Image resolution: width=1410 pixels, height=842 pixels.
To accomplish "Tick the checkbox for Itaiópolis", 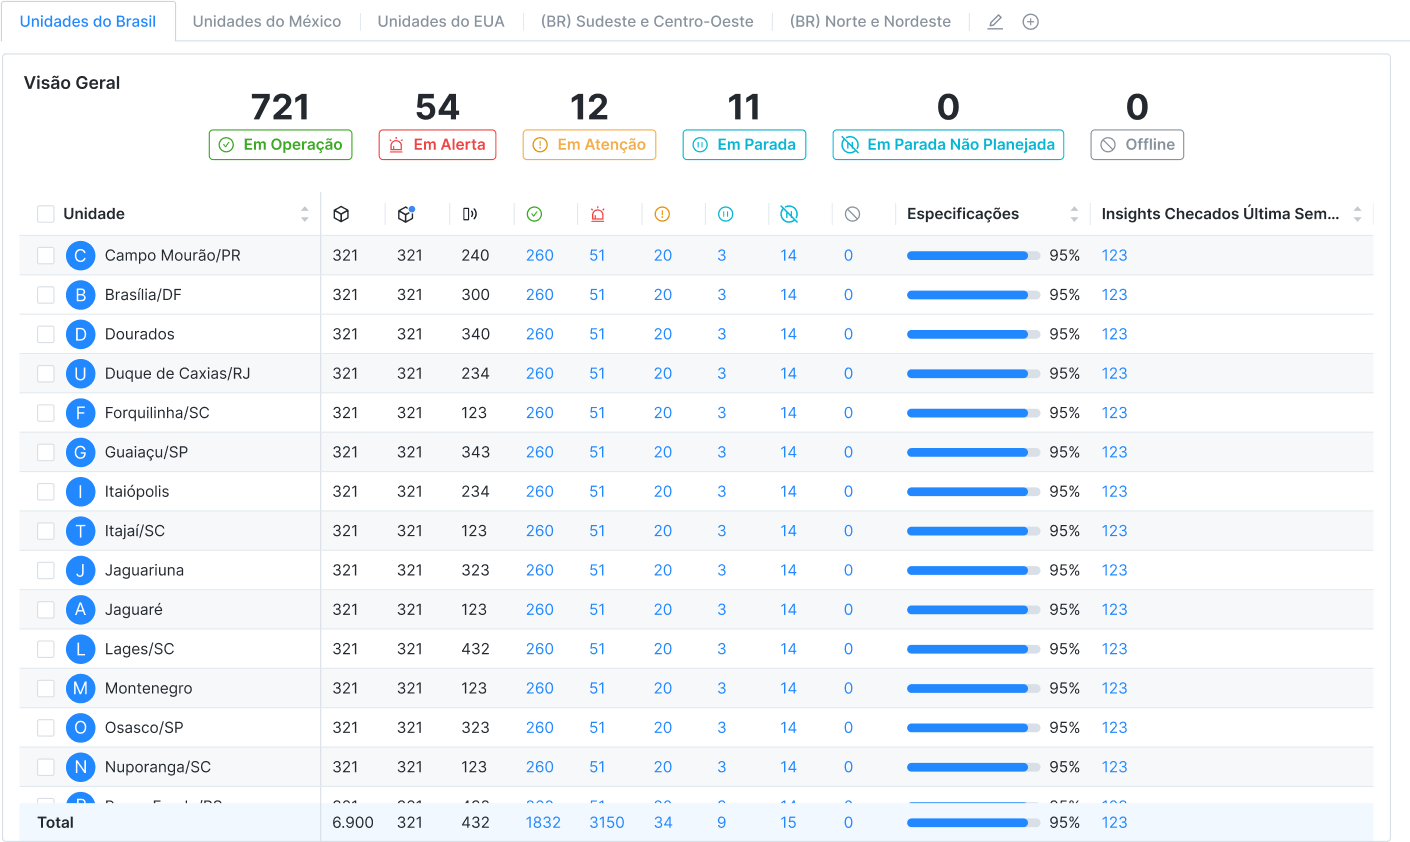I will pyautogui.click(x=46, y=492).
